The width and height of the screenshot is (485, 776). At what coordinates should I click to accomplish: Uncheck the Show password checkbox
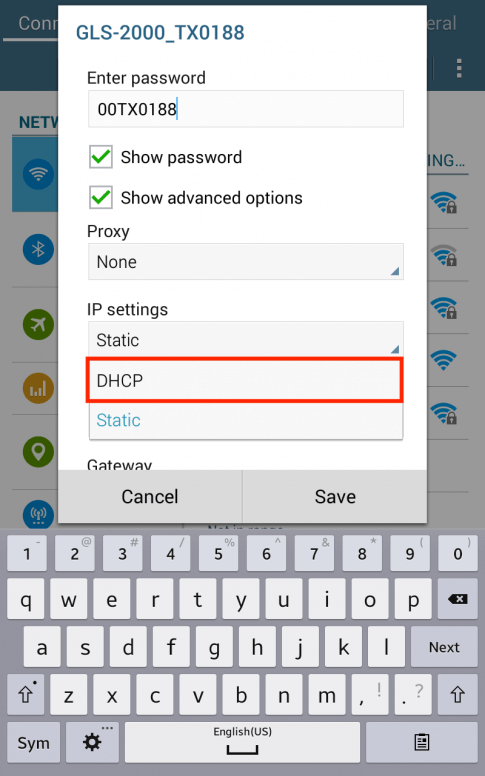point(101,157)
